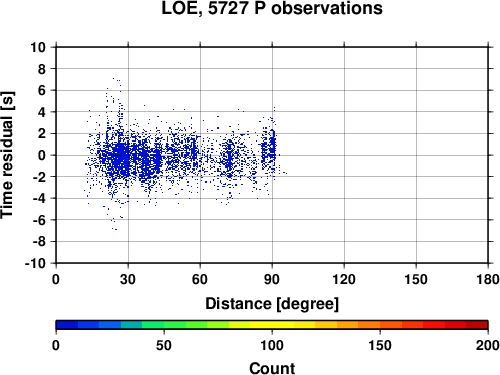Click the yellow colorbar segment near 100
Screen dimensions: 500x375
[272, 324]
